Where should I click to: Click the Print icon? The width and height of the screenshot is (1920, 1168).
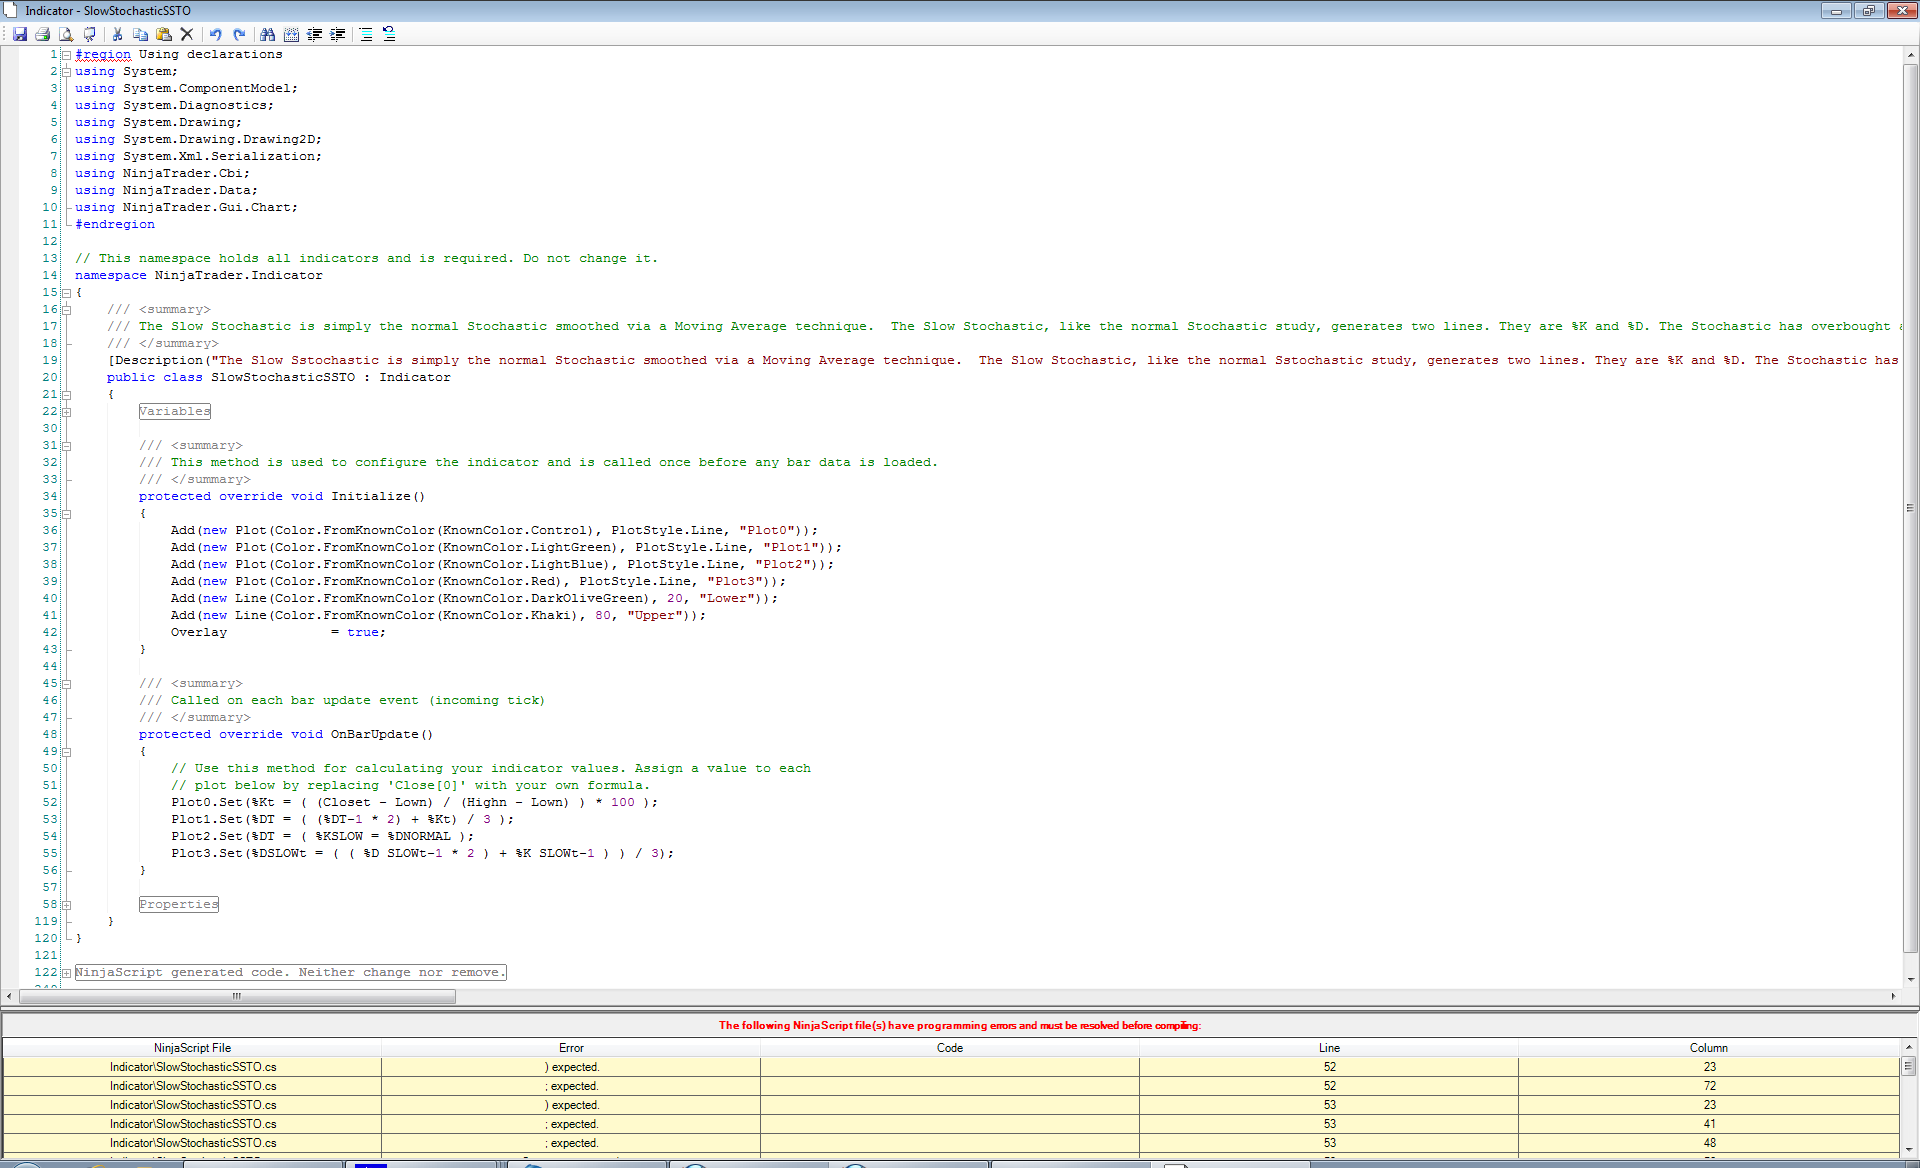click(43, 34)
